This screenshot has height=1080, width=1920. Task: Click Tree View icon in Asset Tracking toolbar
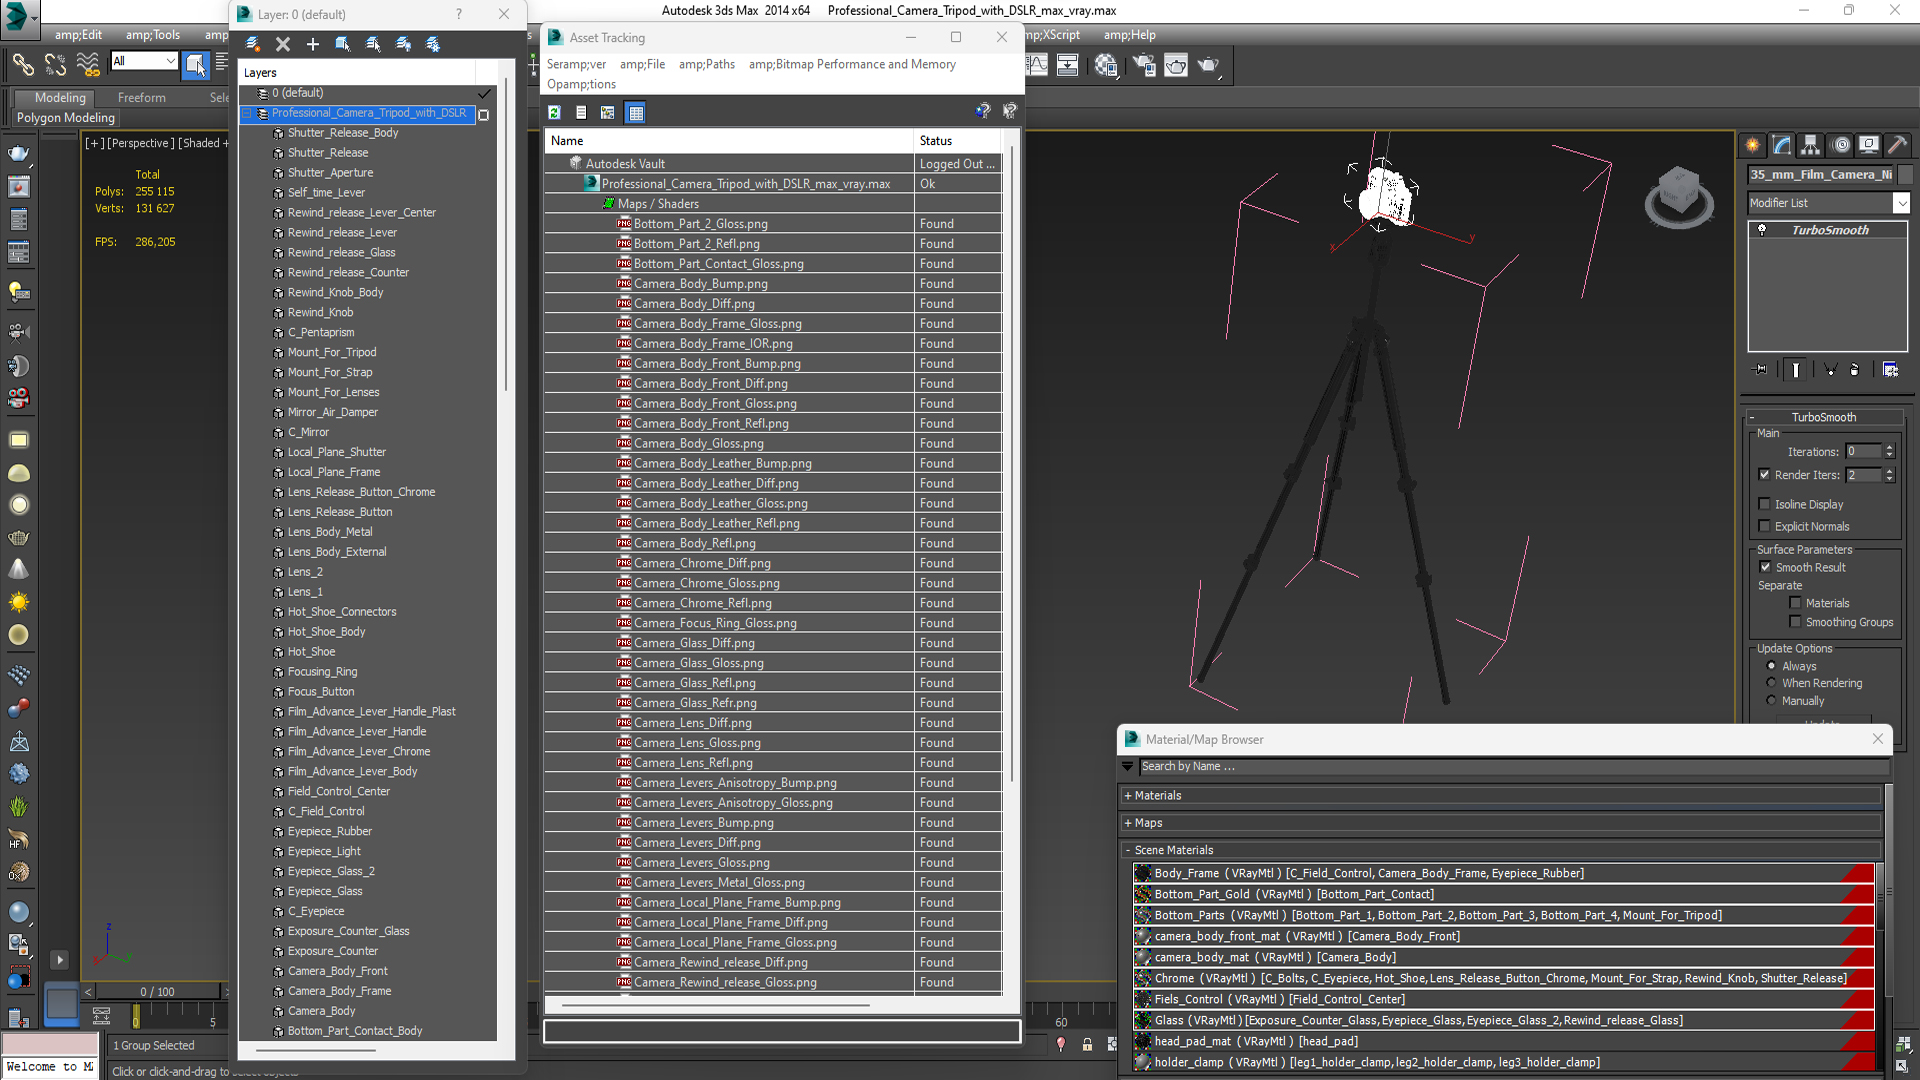click(x=608, y=112)
